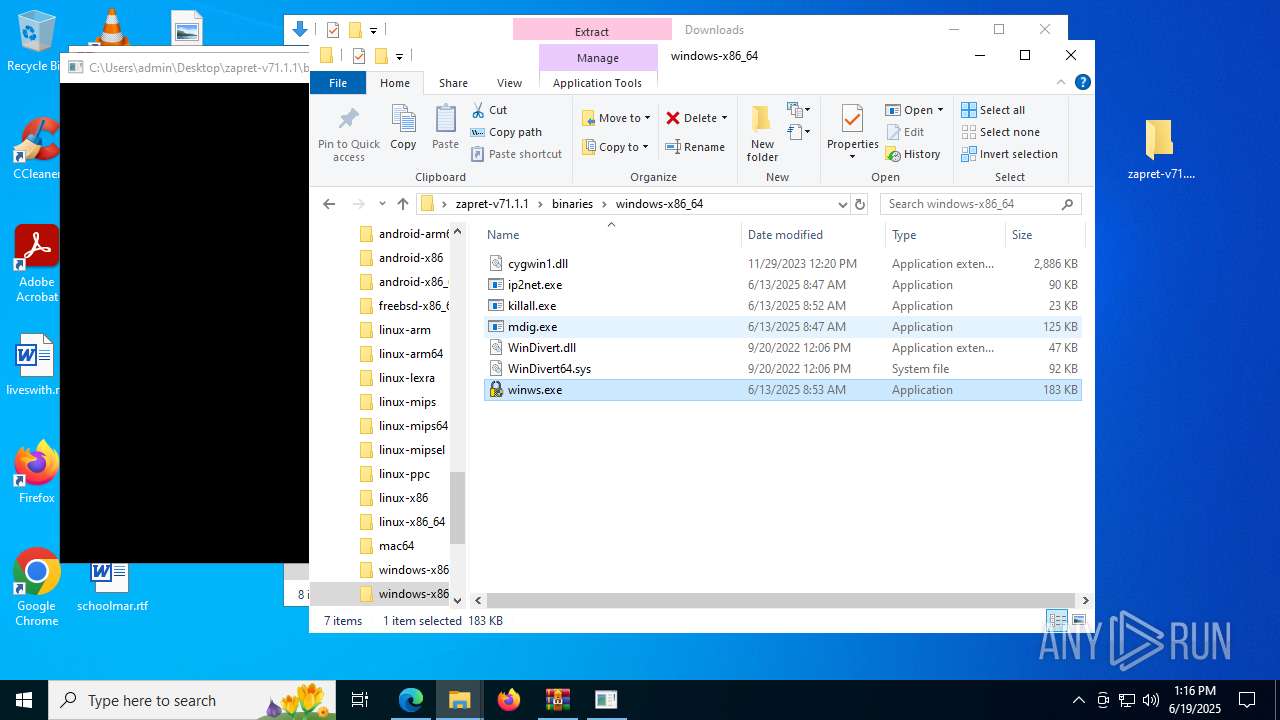This screenshot has height=720, width=1280.
Task: Sort by the Size column header
Action: click(1044, 235)
